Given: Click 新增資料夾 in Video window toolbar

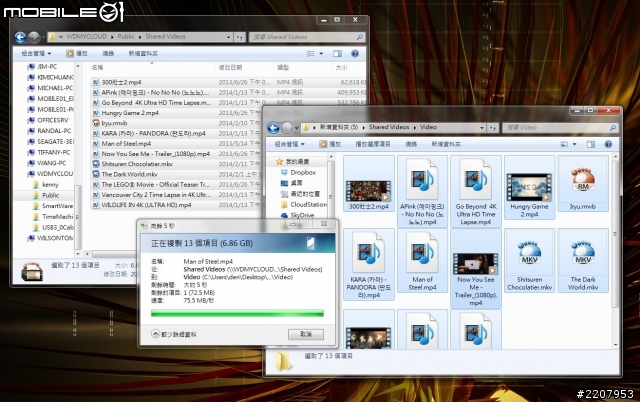Looking at the screenshot, I should (446, 144).
